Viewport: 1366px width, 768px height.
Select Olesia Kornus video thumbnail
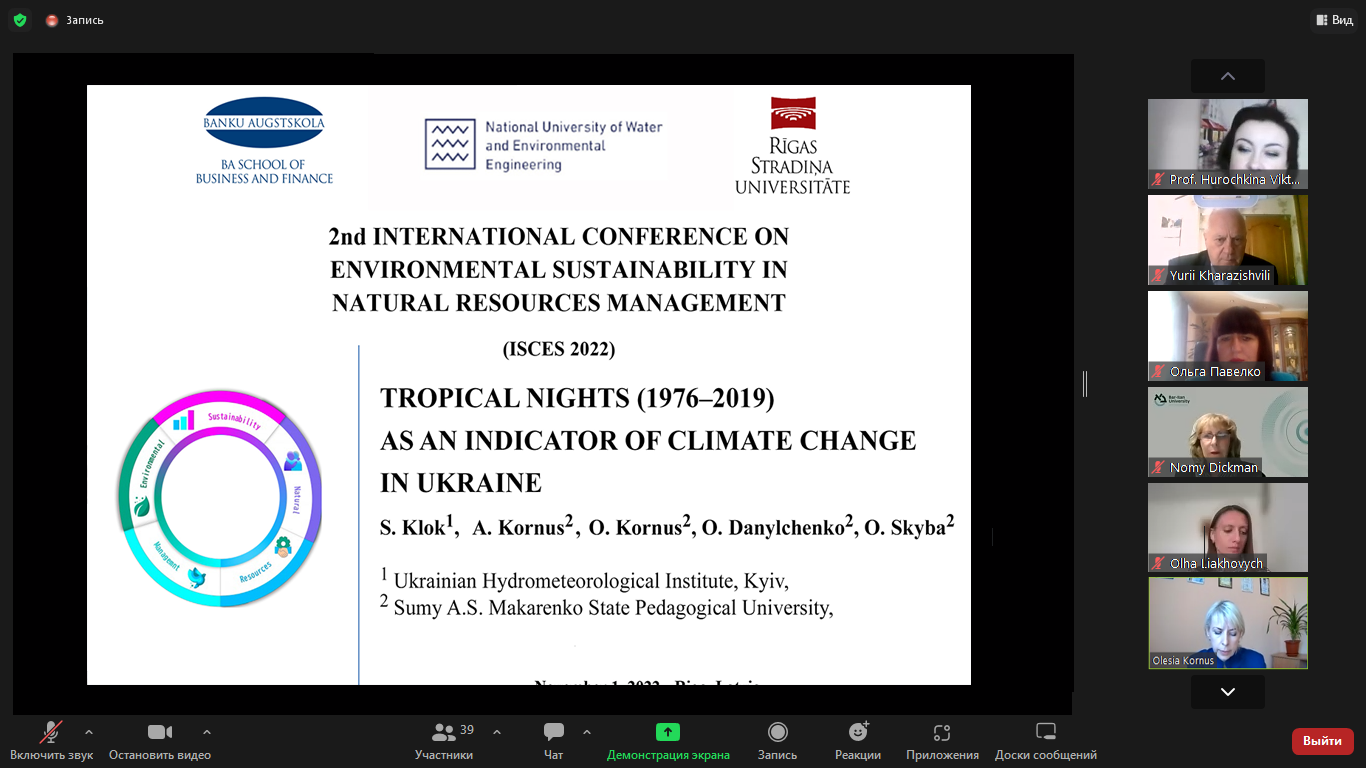[x=1227, y=622]
